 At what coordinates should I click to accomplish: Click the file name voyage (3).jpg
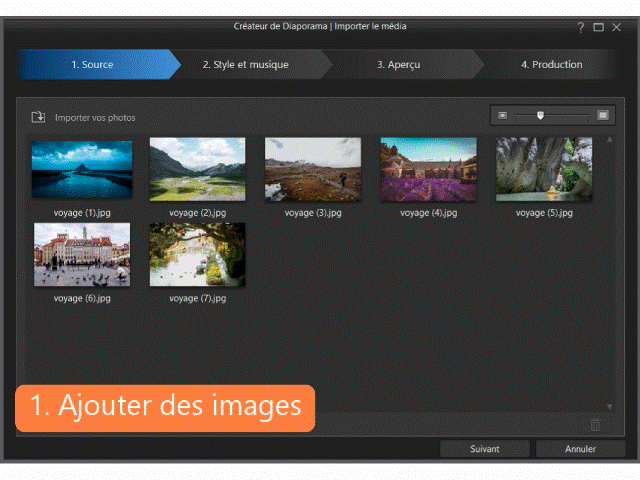tap(313, 213)
